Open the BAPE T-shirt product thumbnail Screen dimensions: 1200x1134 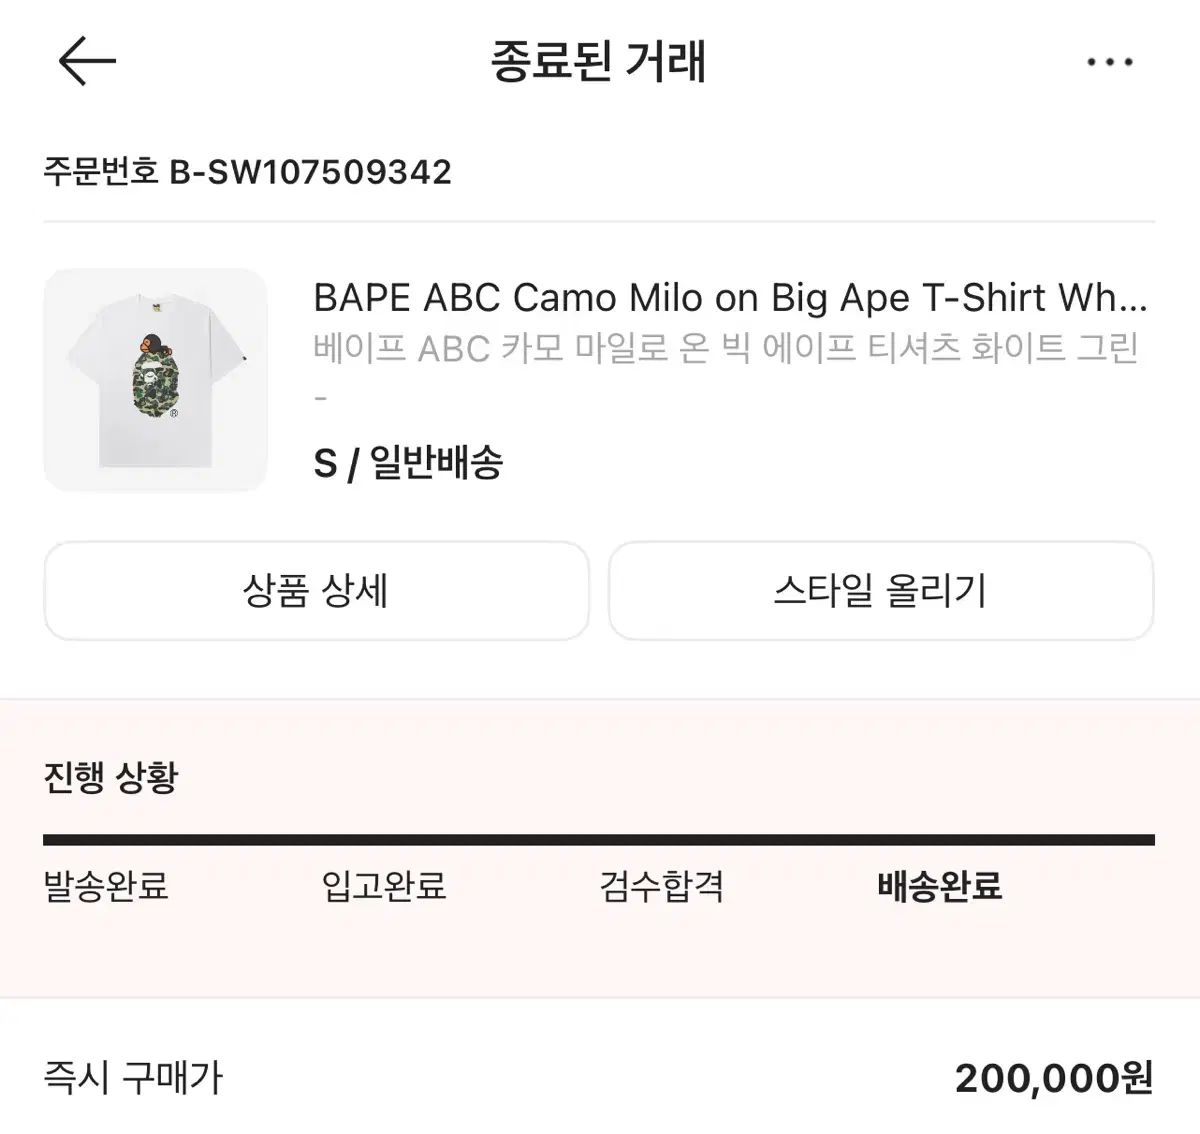pyautogui.click(x=155, y=380)
